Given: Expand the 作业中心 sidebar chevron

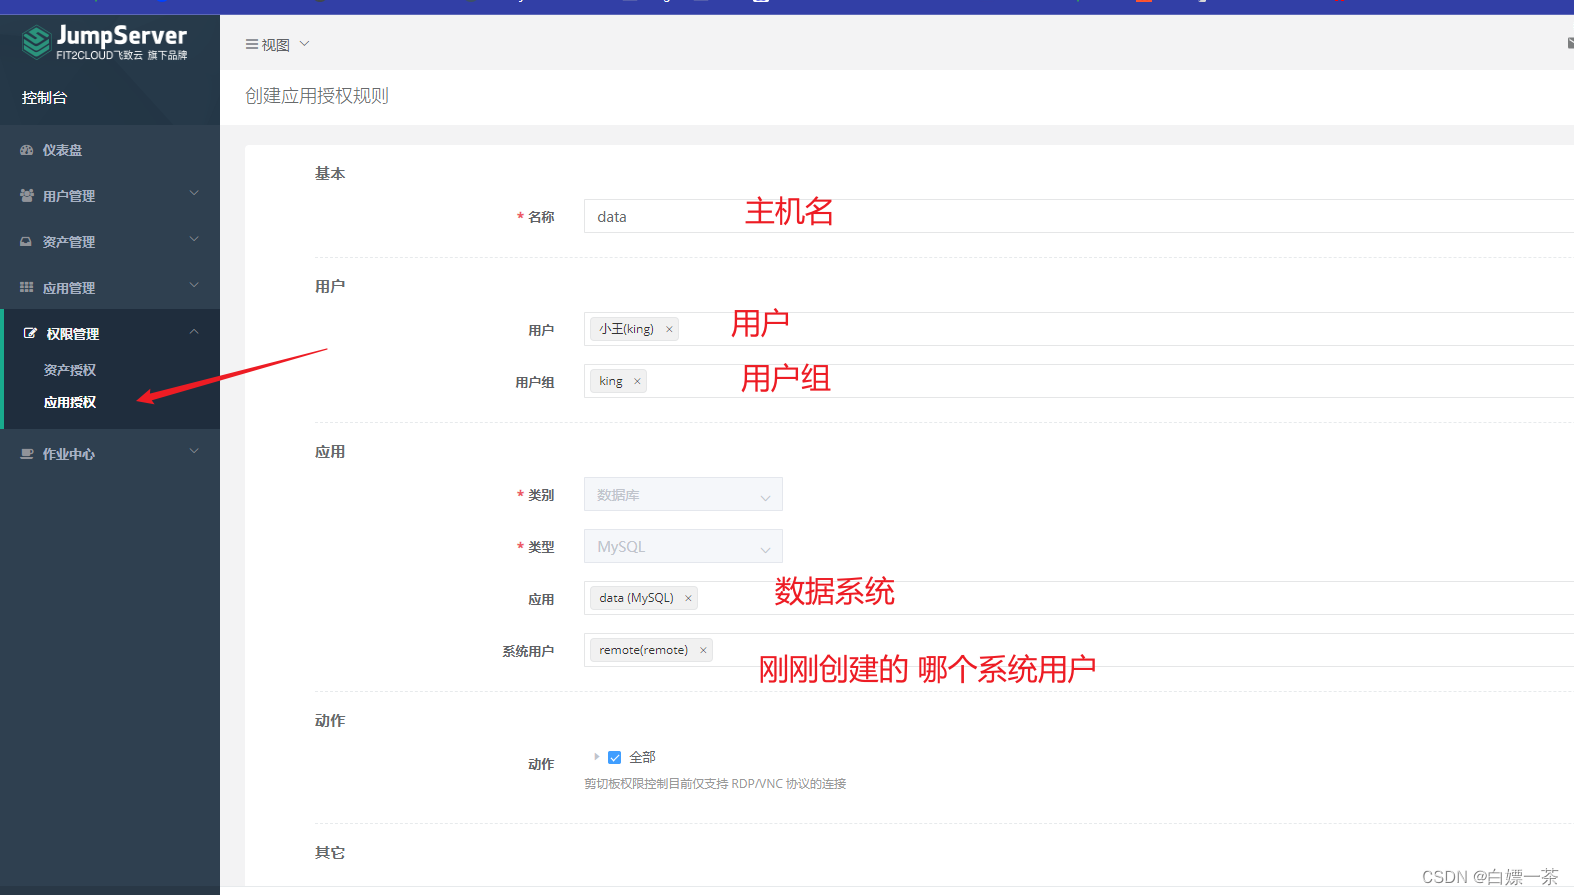Looking at the screenshot, I should click(x=194, y=452).
